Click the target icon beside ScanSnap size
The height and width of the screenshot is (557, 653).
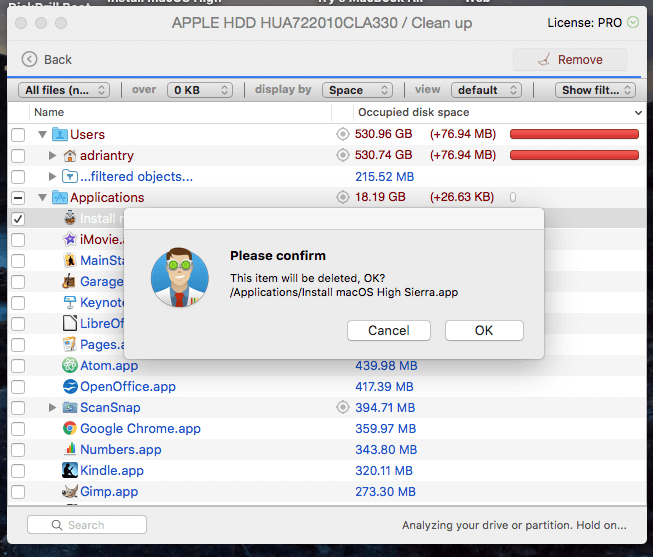pos(343,407)
